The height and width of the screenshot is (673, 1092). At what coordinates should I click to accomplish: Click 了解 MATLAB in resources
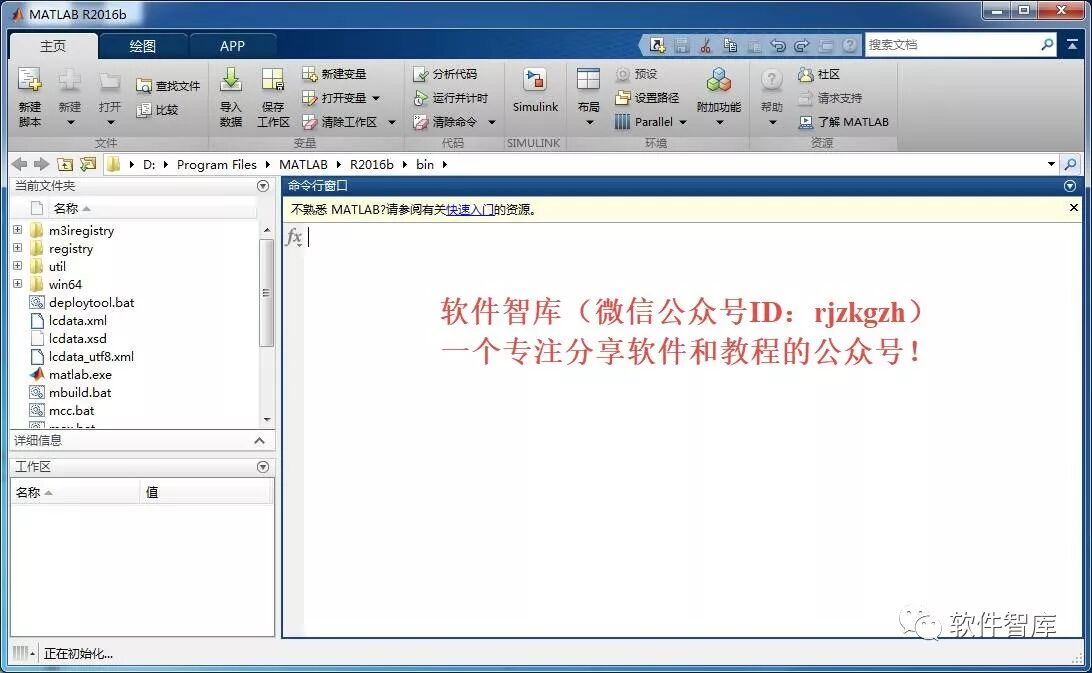[843, 122]
